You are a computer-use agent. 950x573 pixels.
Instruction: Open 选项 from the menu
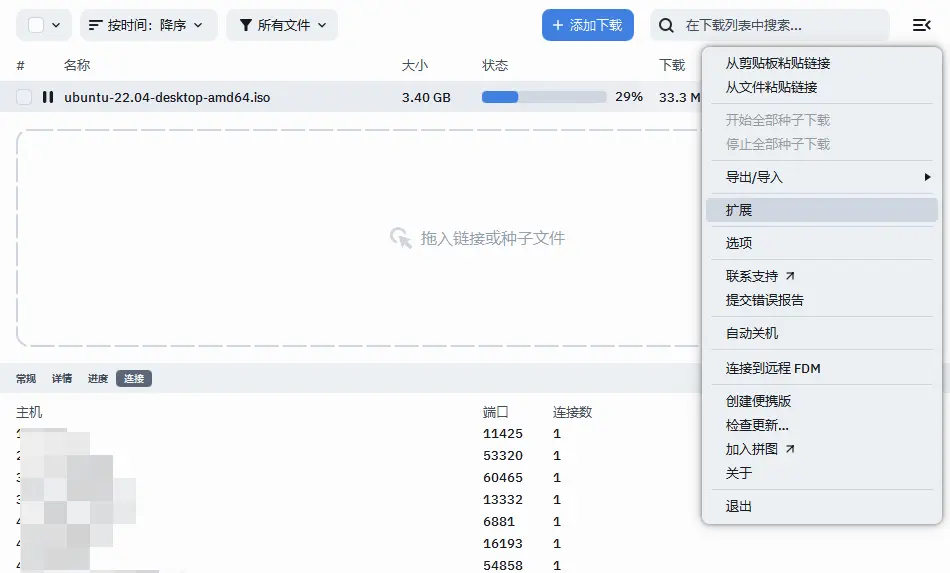click(x=822, y=243)
